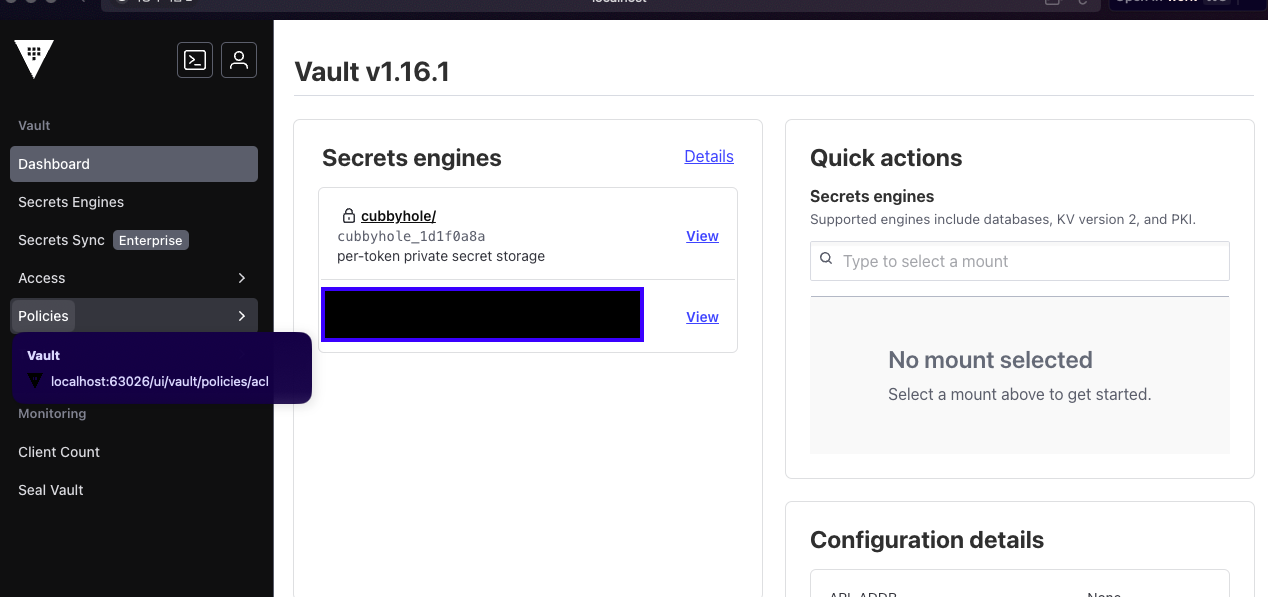Click the localhost policies URL tooltip

pos(161,368)
